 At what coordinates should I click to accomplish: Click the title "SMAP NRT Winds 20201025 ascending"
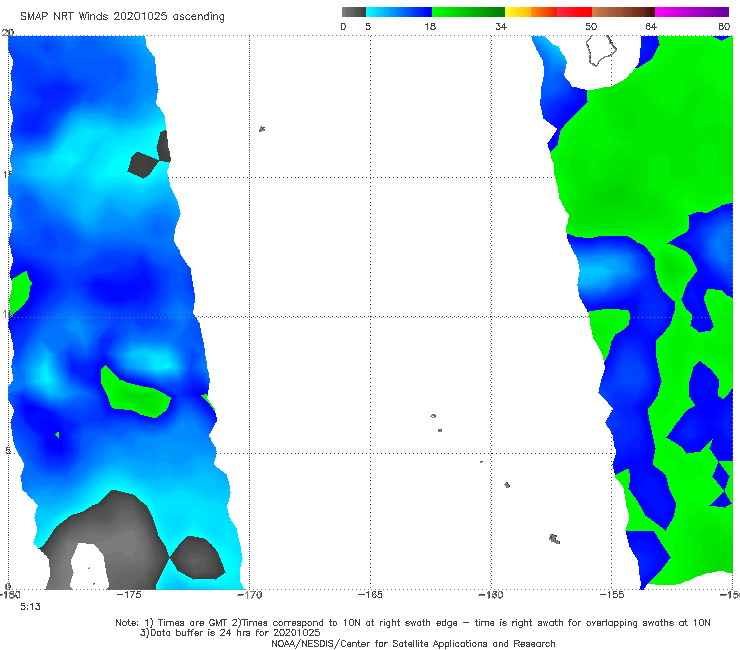coord(122,16)
